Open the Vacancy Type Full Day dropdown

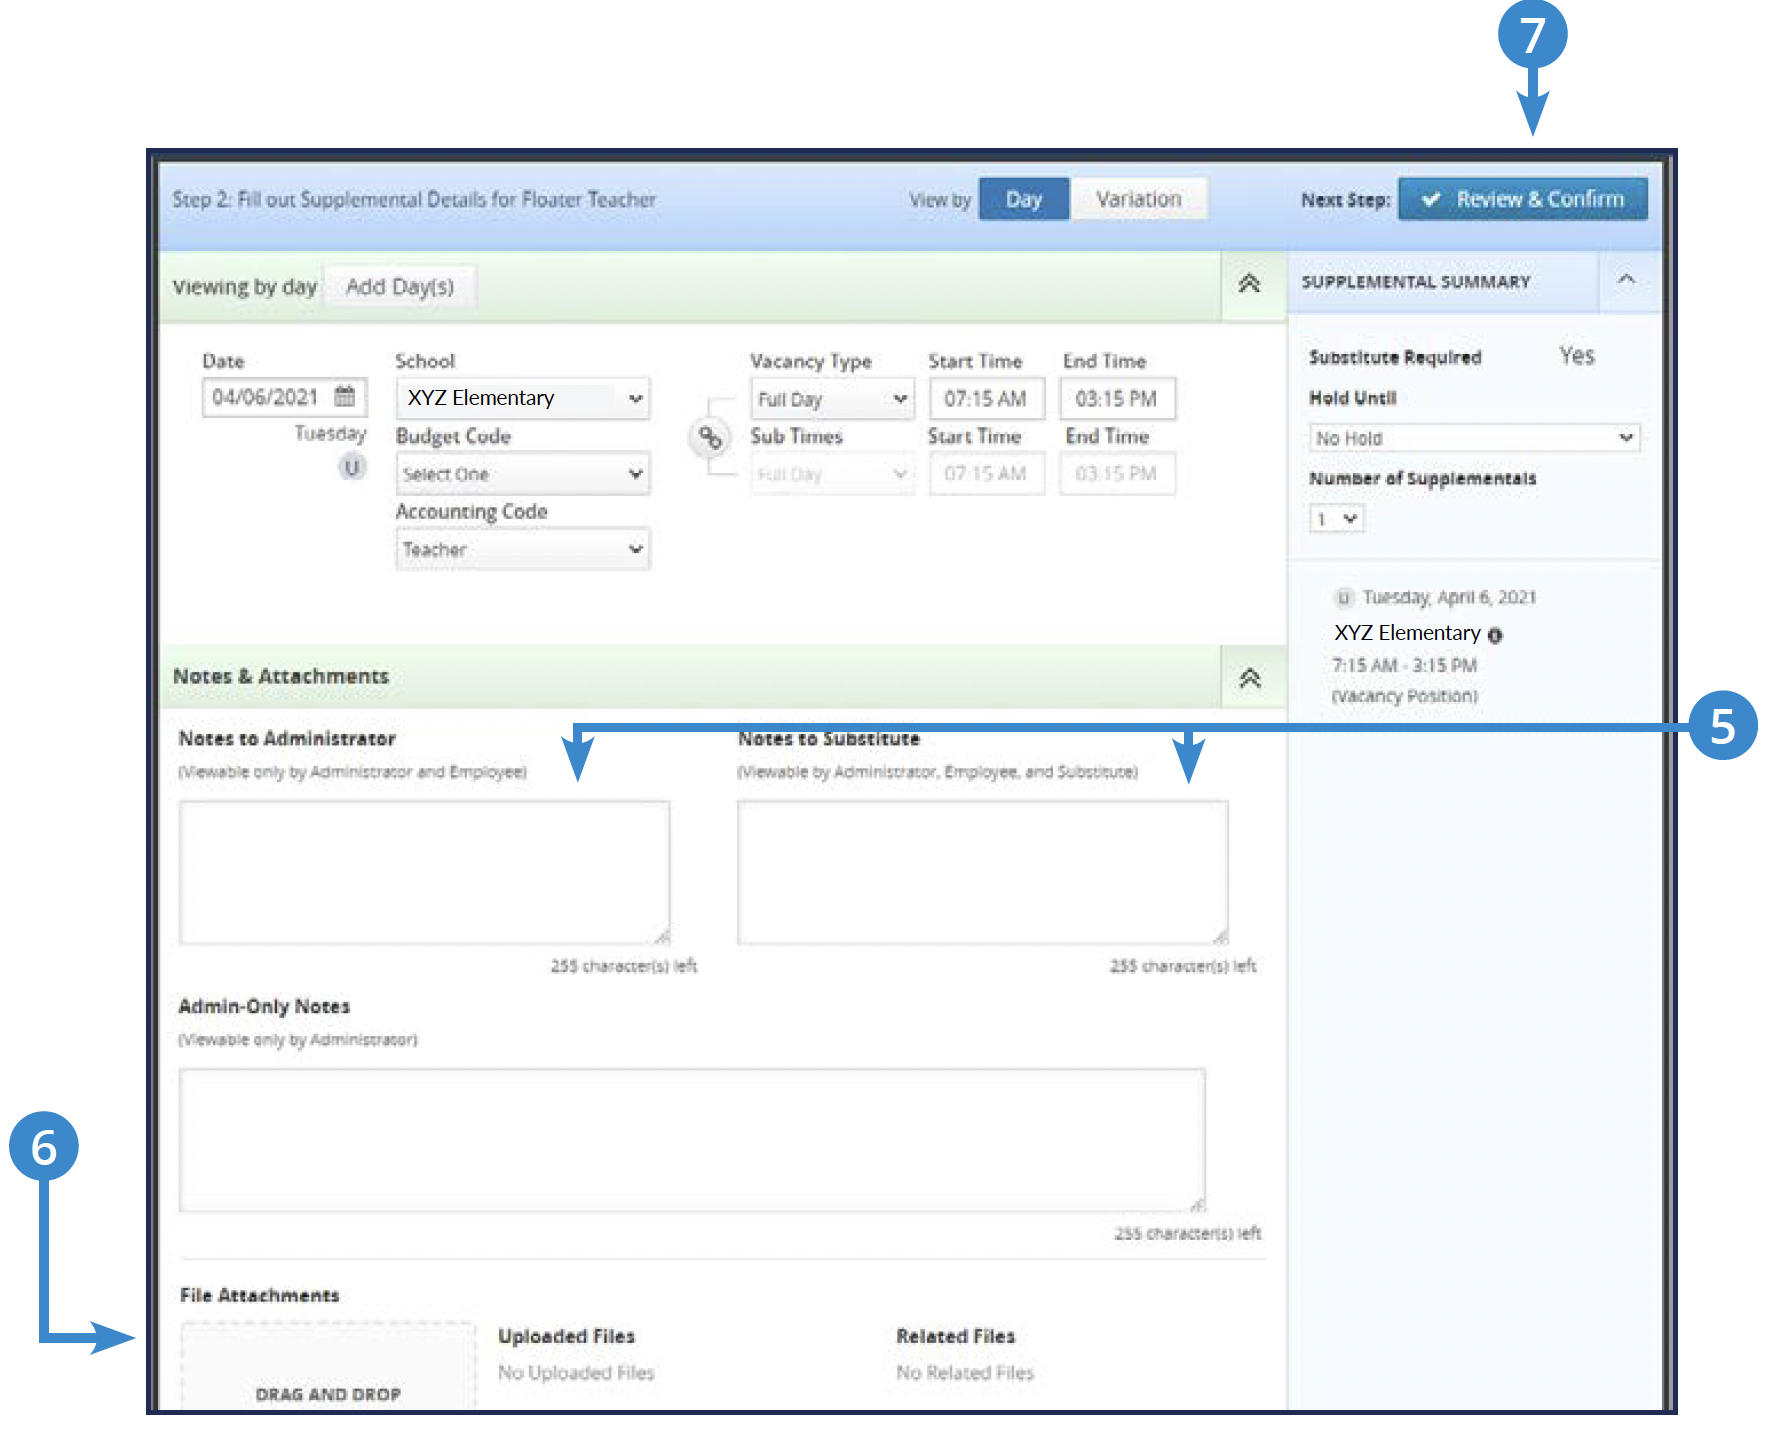[x=832, y=399]
